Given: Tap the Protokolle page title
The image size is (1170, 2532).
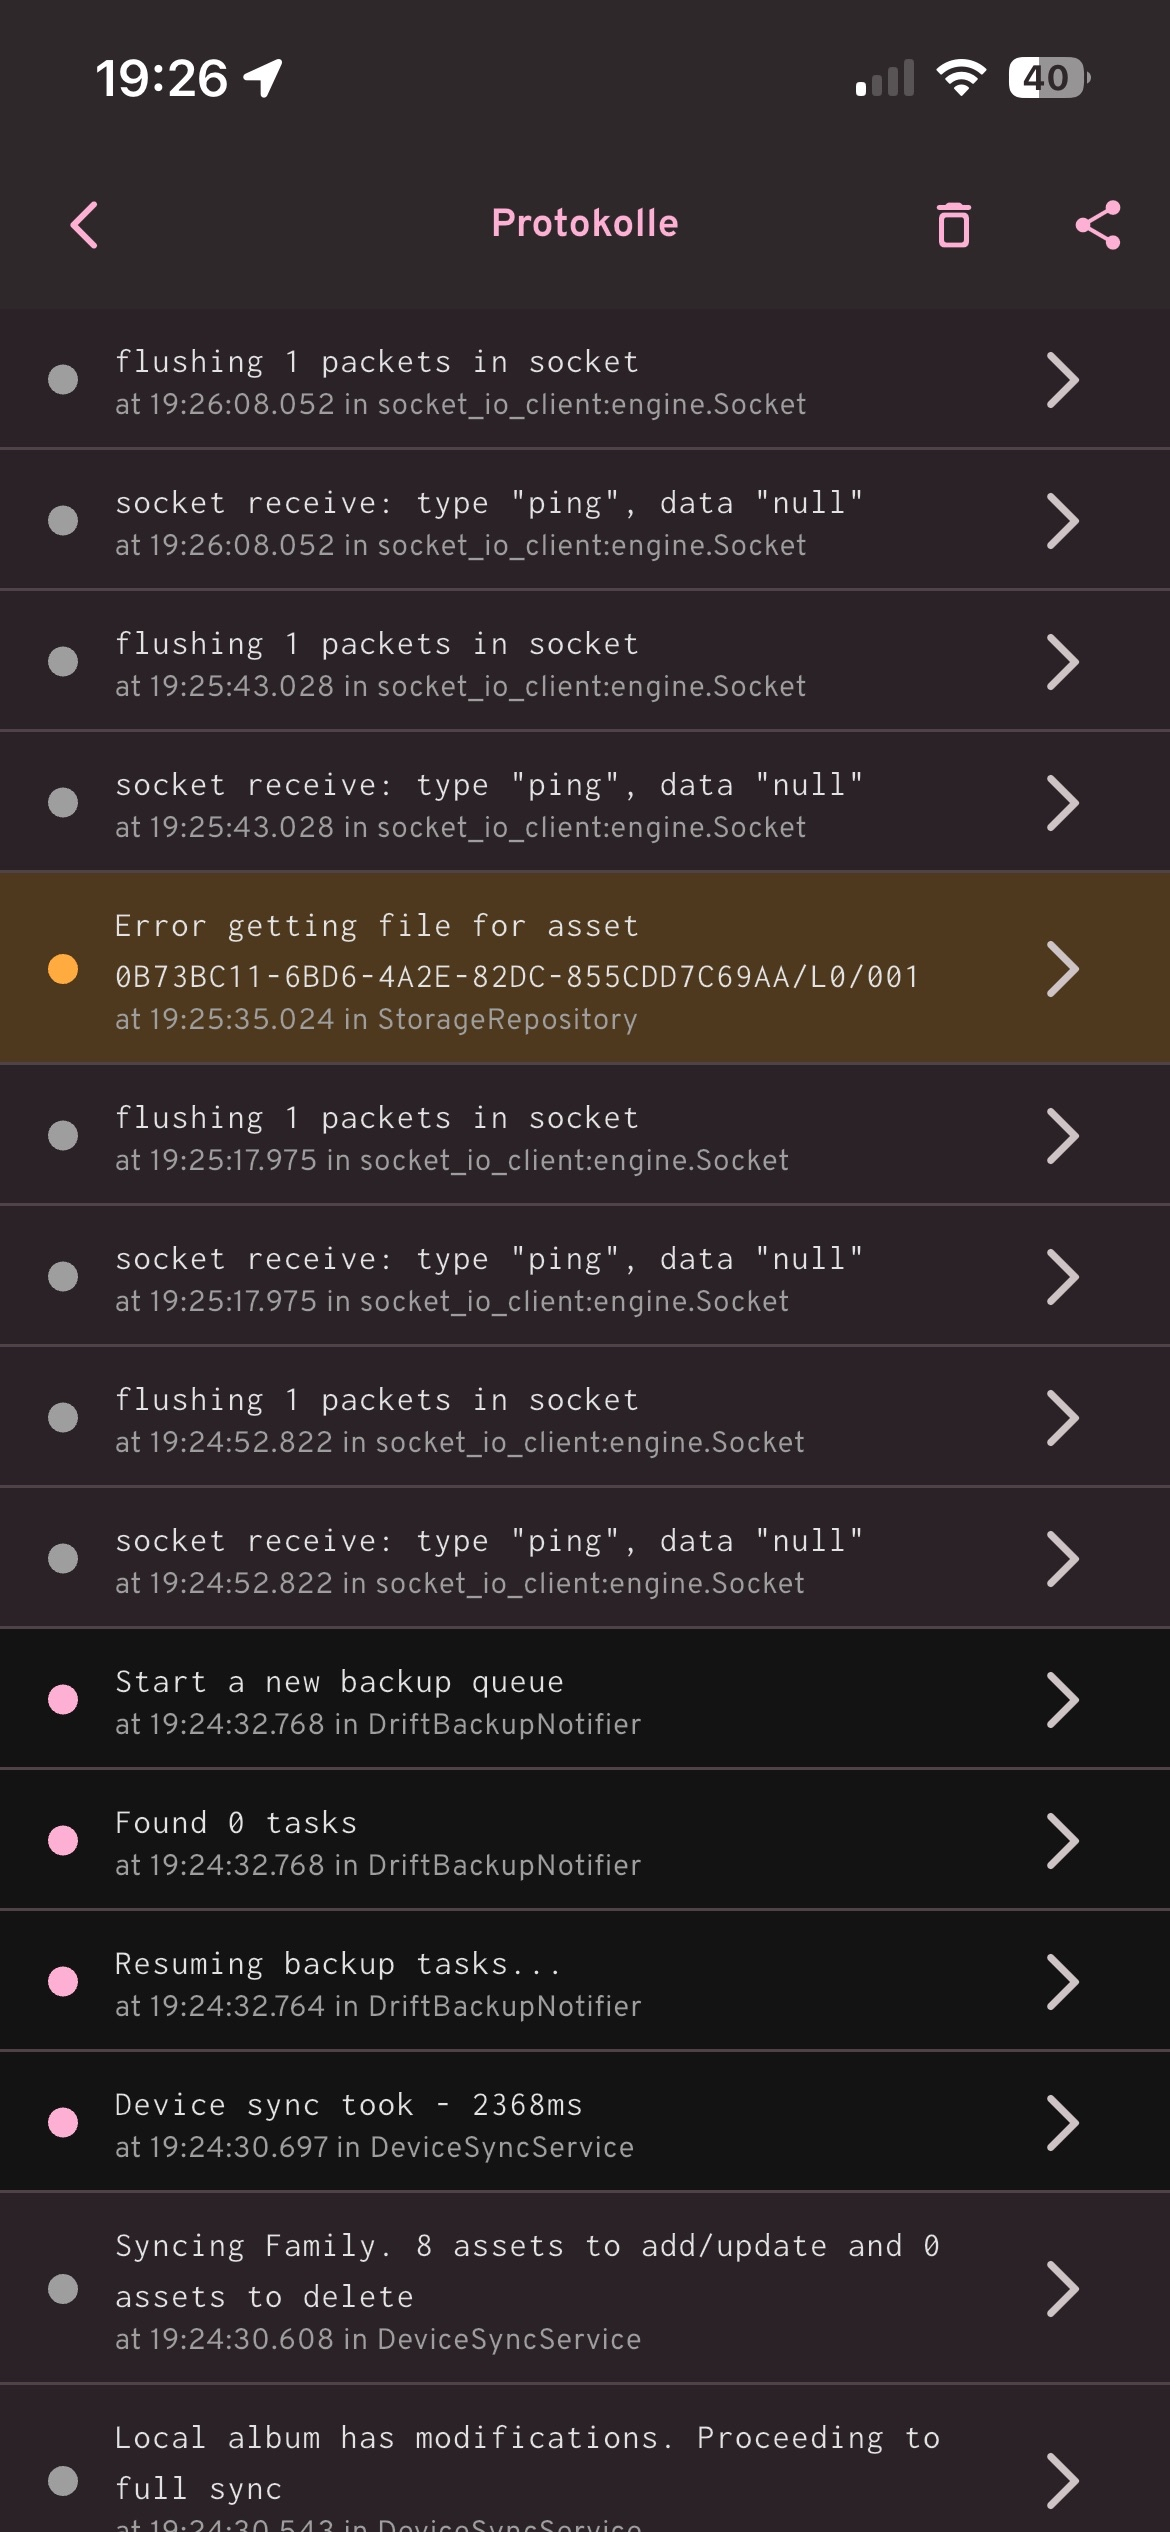Looking at the screenshot, I should tap(585, 223).
